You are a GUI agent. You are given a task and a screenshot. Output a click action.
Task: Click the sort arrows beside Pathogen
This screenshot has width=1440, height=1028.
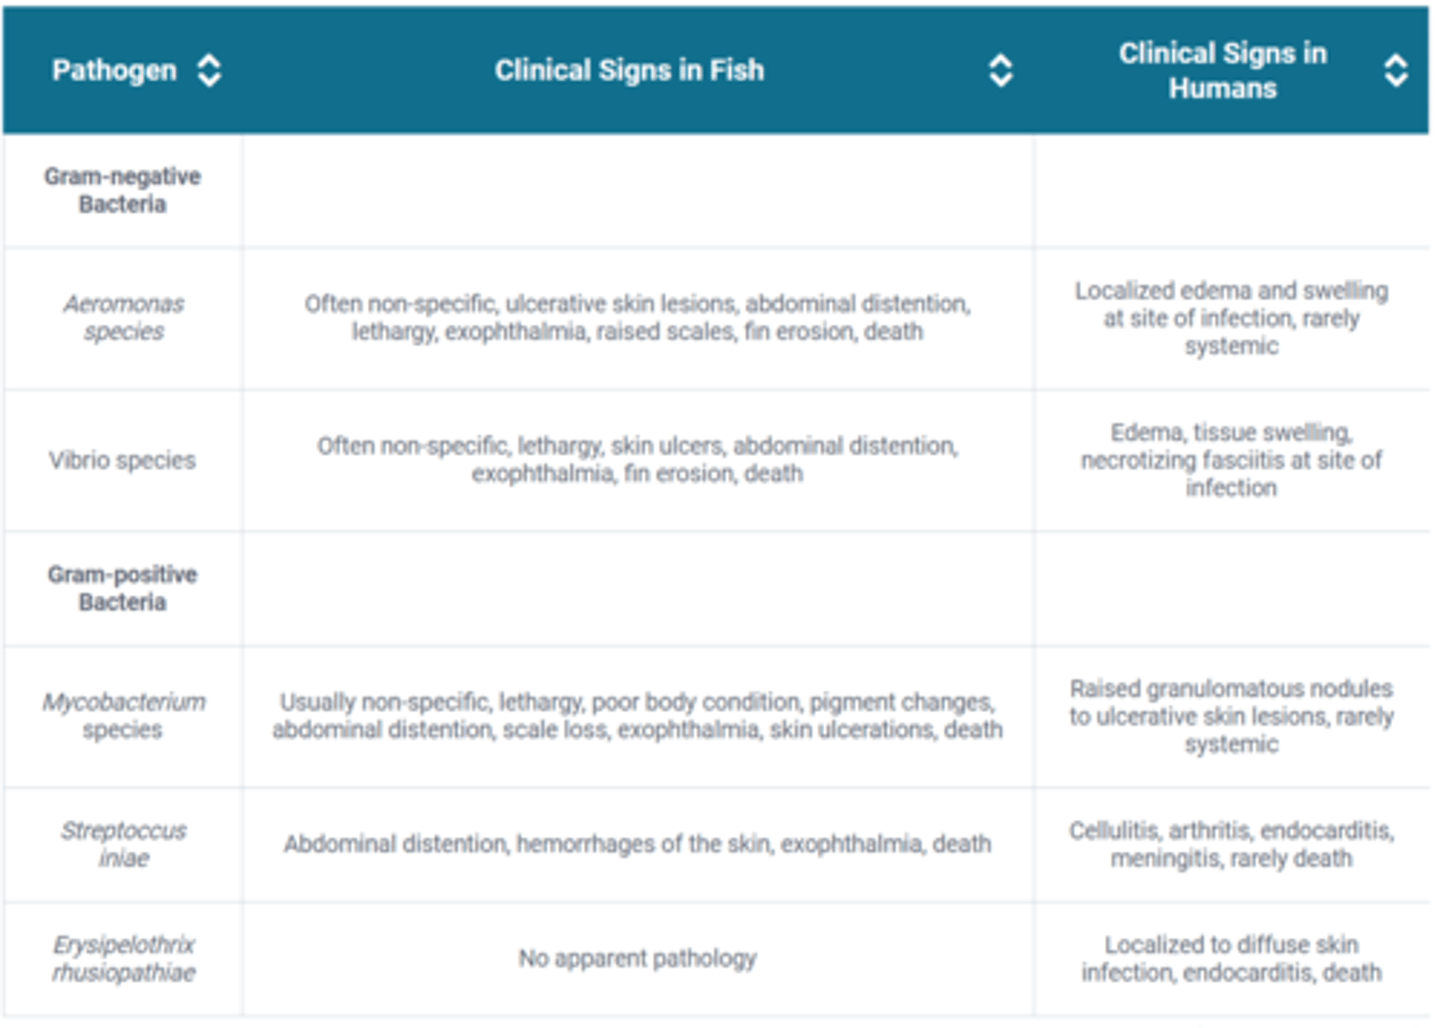pos(209,70)
